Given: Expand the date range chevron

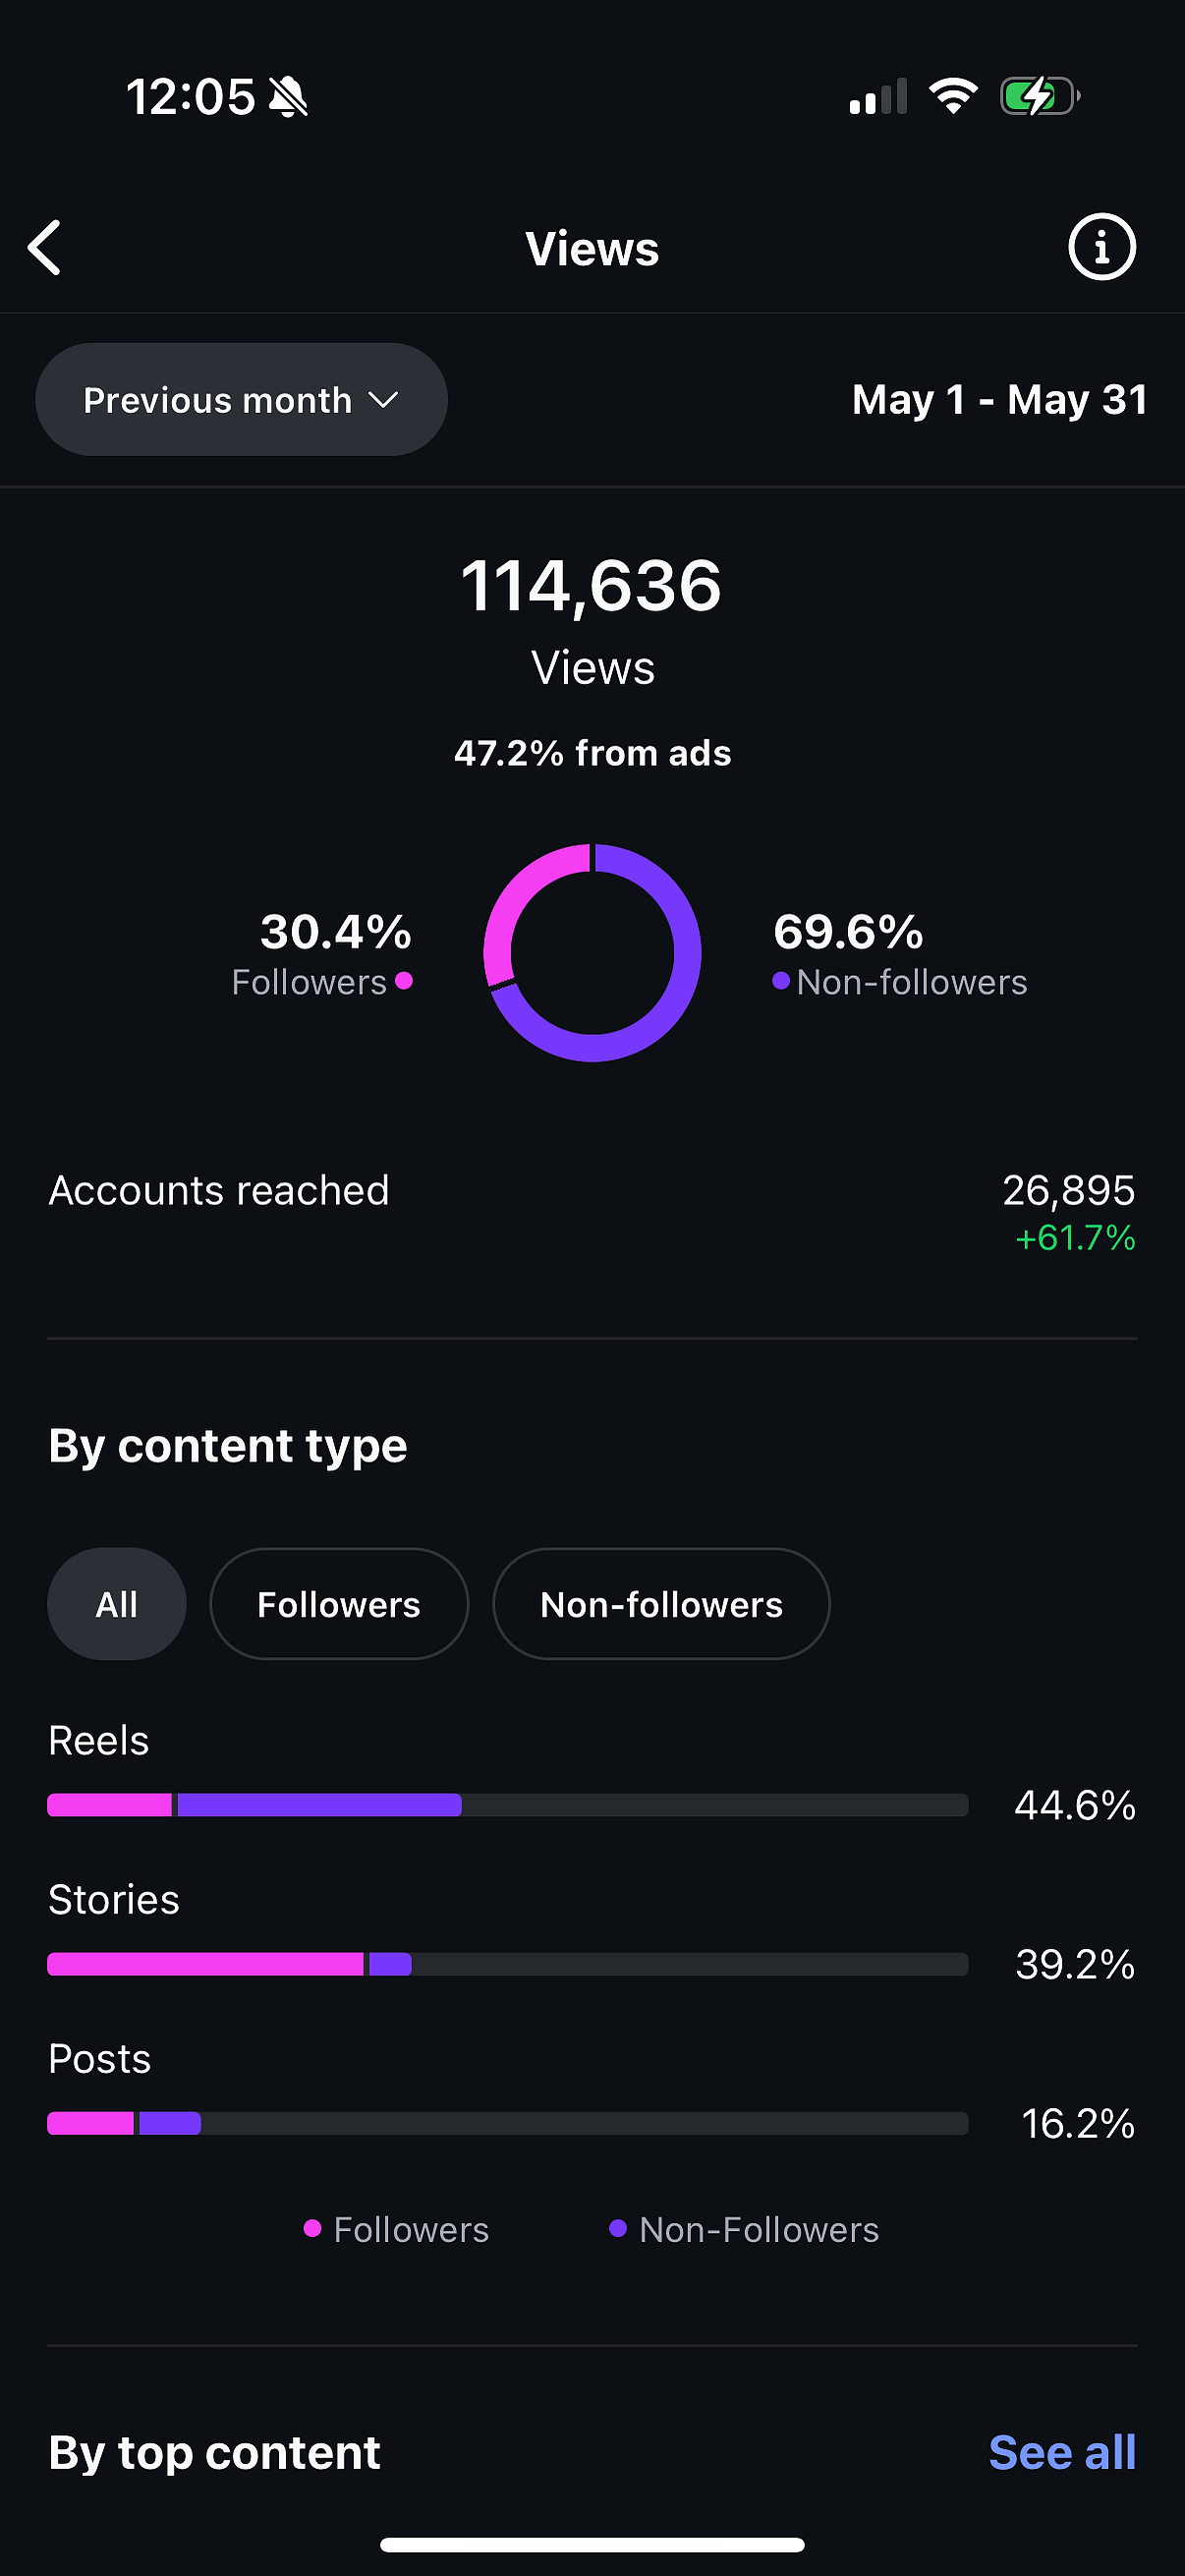Looking at the screenshot, I should tap(383, 401).
